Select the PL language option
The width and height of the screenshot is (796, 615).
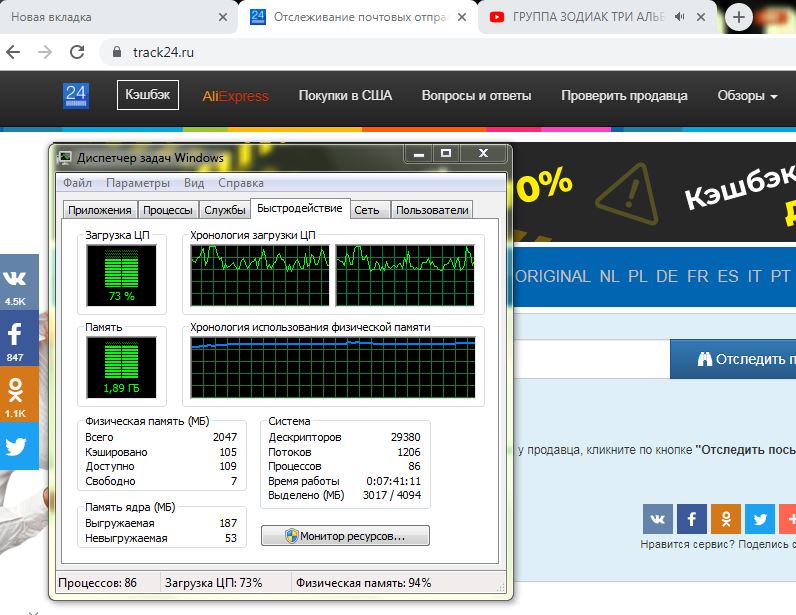point(638,276)
